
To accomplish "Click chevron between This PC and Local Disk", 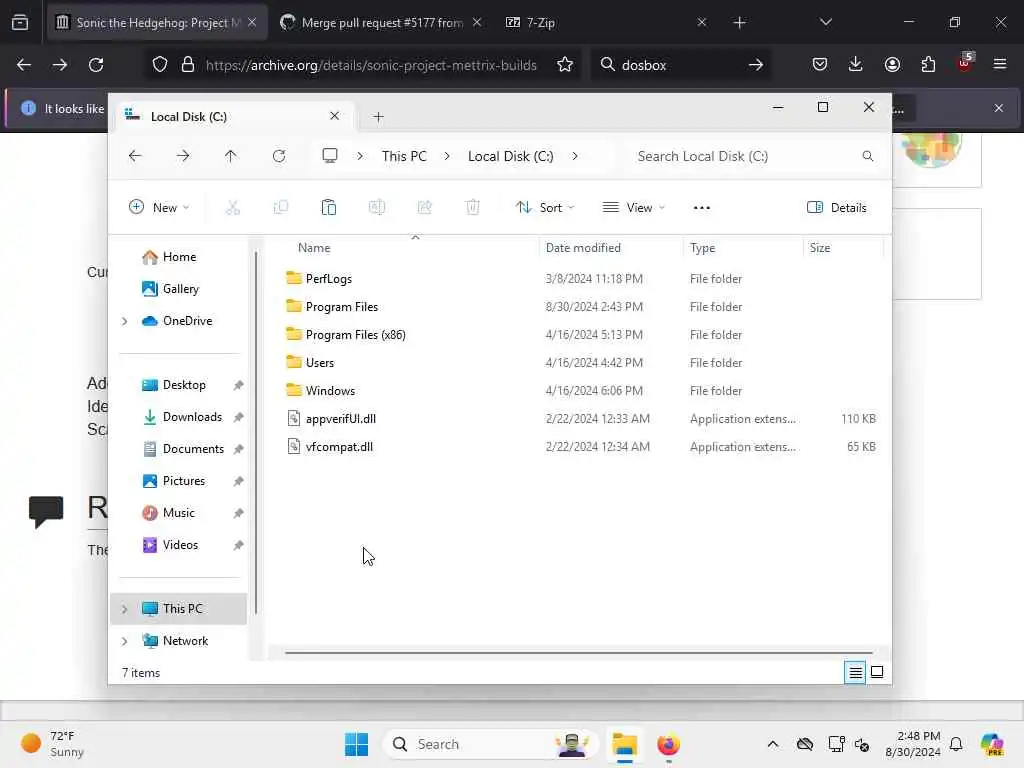I will coord(447,156).
